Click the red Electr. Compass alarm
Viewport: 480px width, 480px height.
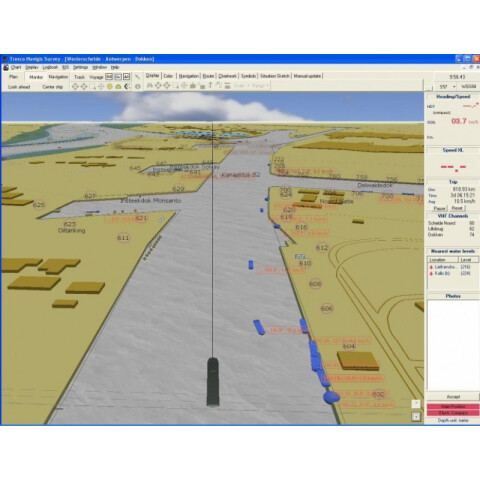[453, 413]
